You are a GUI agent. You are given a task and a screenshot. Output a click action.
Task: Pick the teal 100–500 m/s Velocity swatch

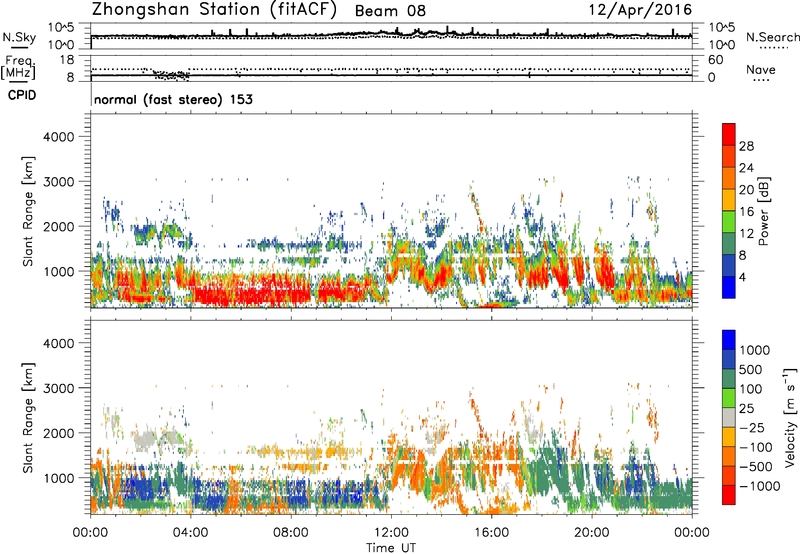tap(729, 379)
